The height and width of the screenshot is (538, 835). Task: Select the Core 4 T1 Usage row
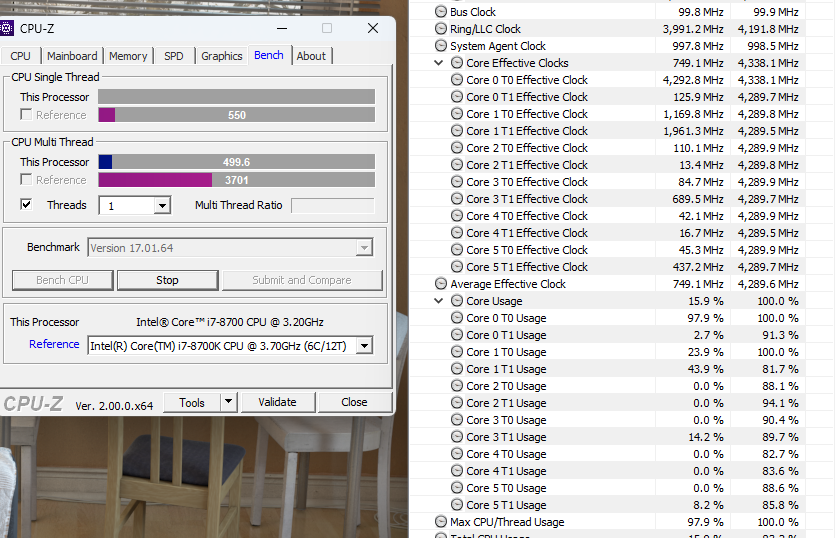(x=608, y=471)
